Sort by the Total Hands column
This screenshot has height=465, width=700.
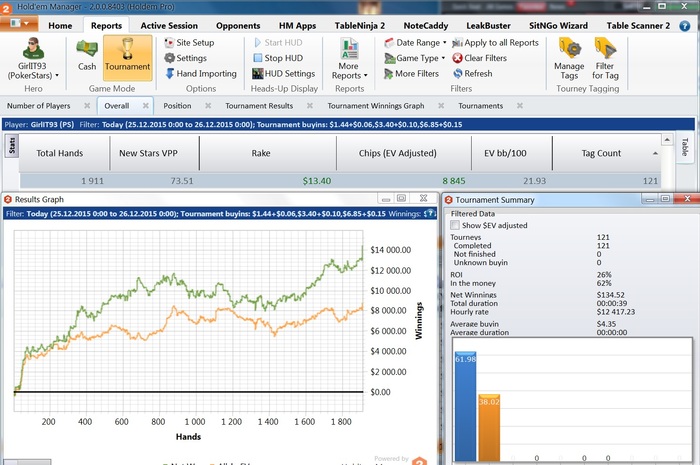pos(60,153)
